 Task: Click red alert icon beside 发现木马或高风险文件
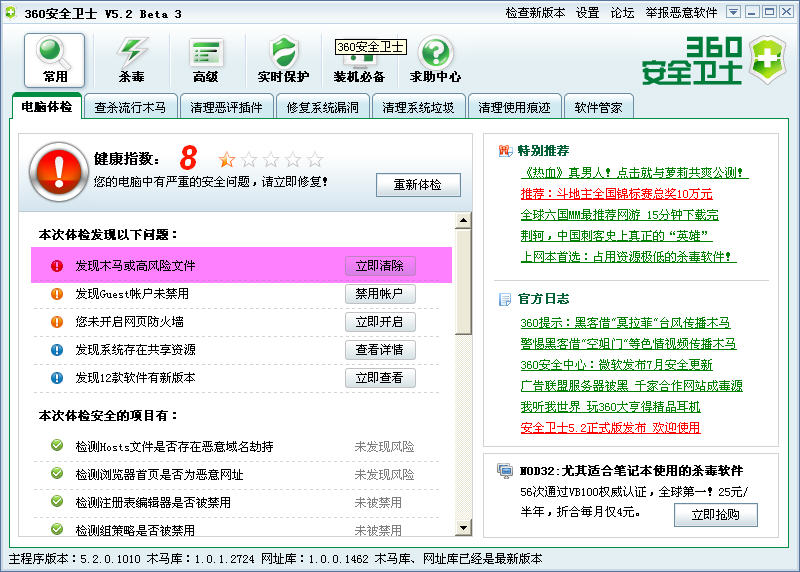[57, 266]
